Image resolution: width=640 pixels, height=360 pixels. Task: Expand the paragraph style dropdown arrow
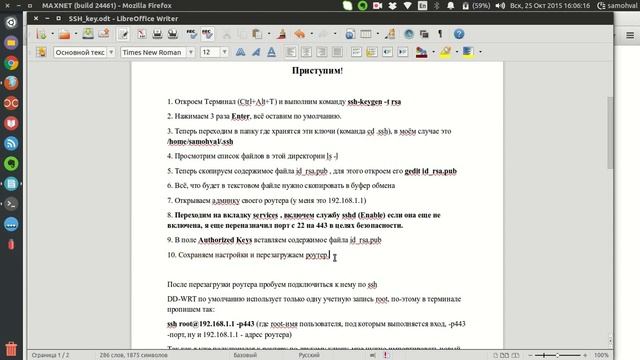point(111,52)
